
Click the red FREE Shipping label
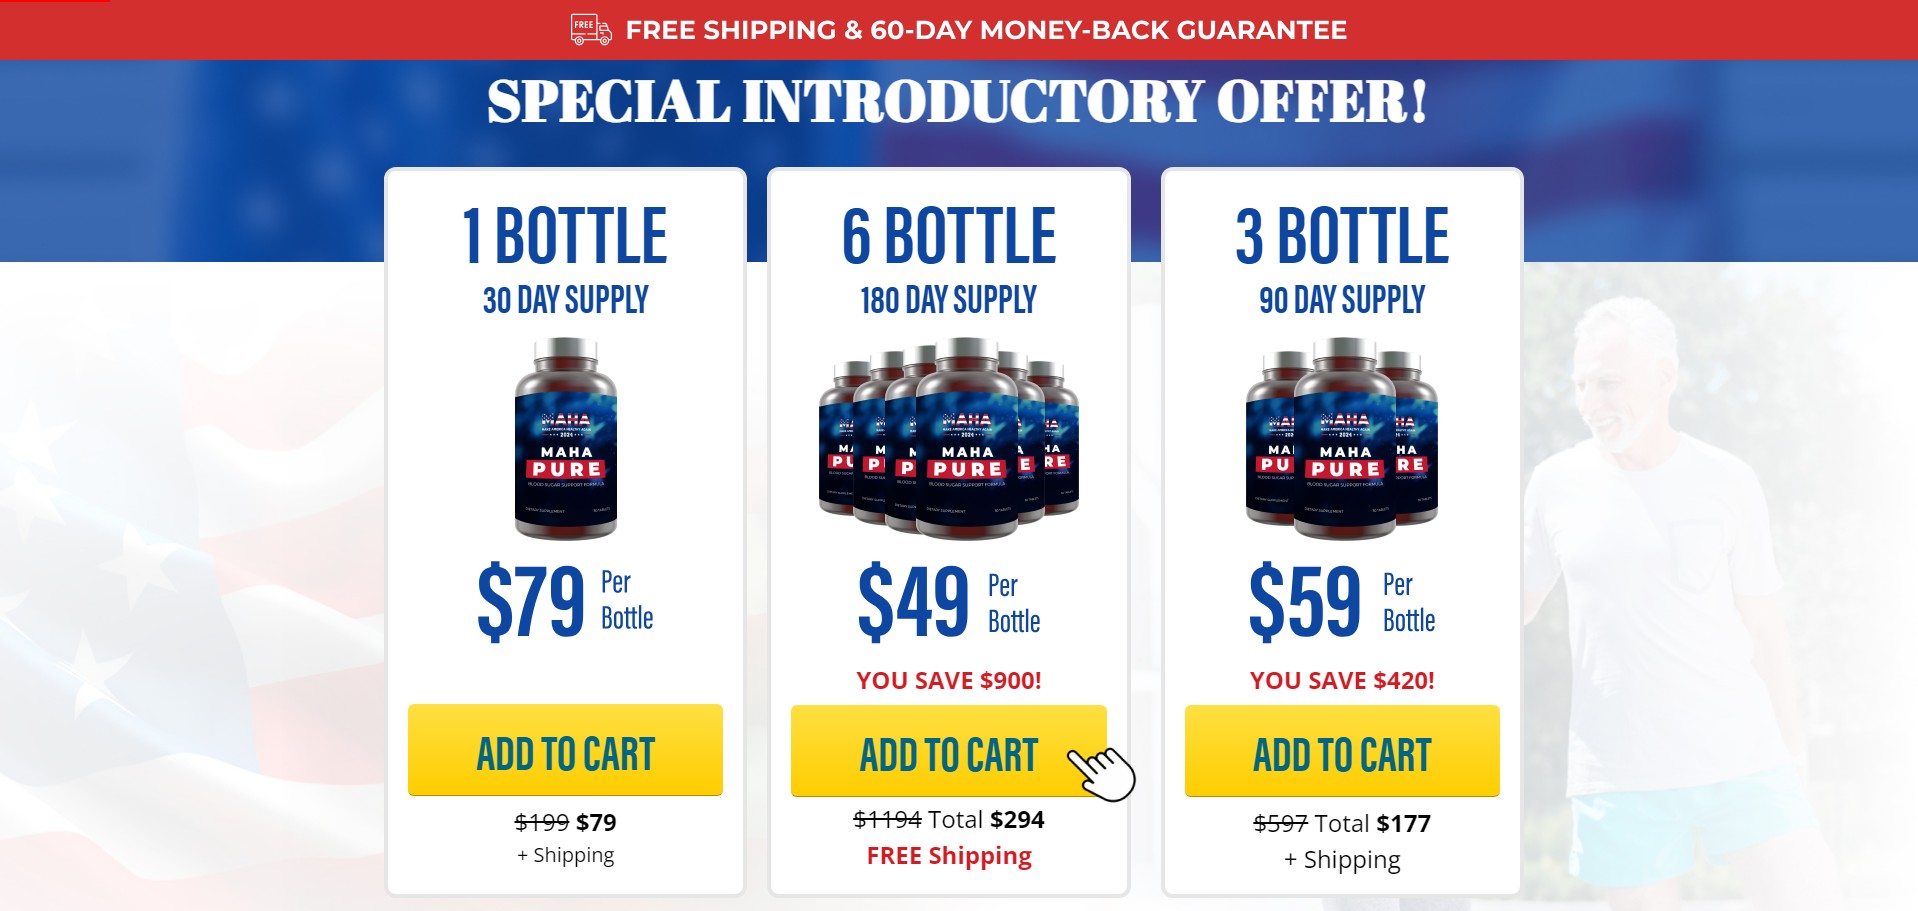coord(948,856)
